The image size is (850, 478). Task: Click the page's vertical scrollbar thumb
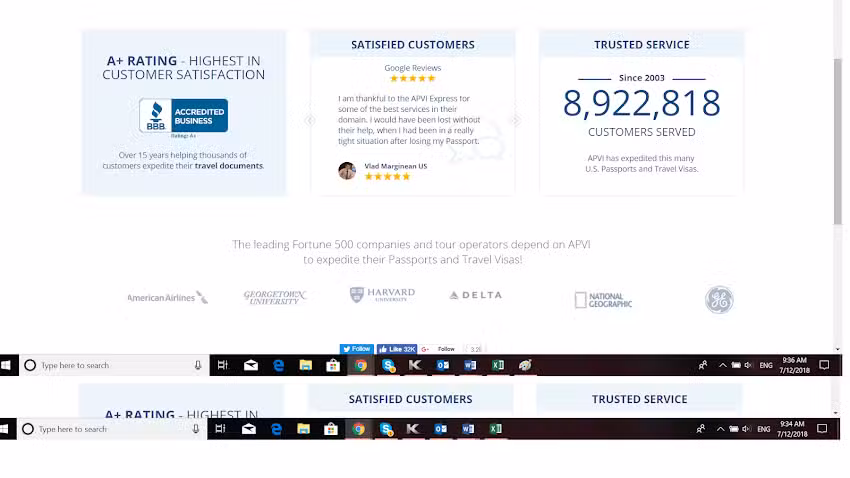(838, 140)
